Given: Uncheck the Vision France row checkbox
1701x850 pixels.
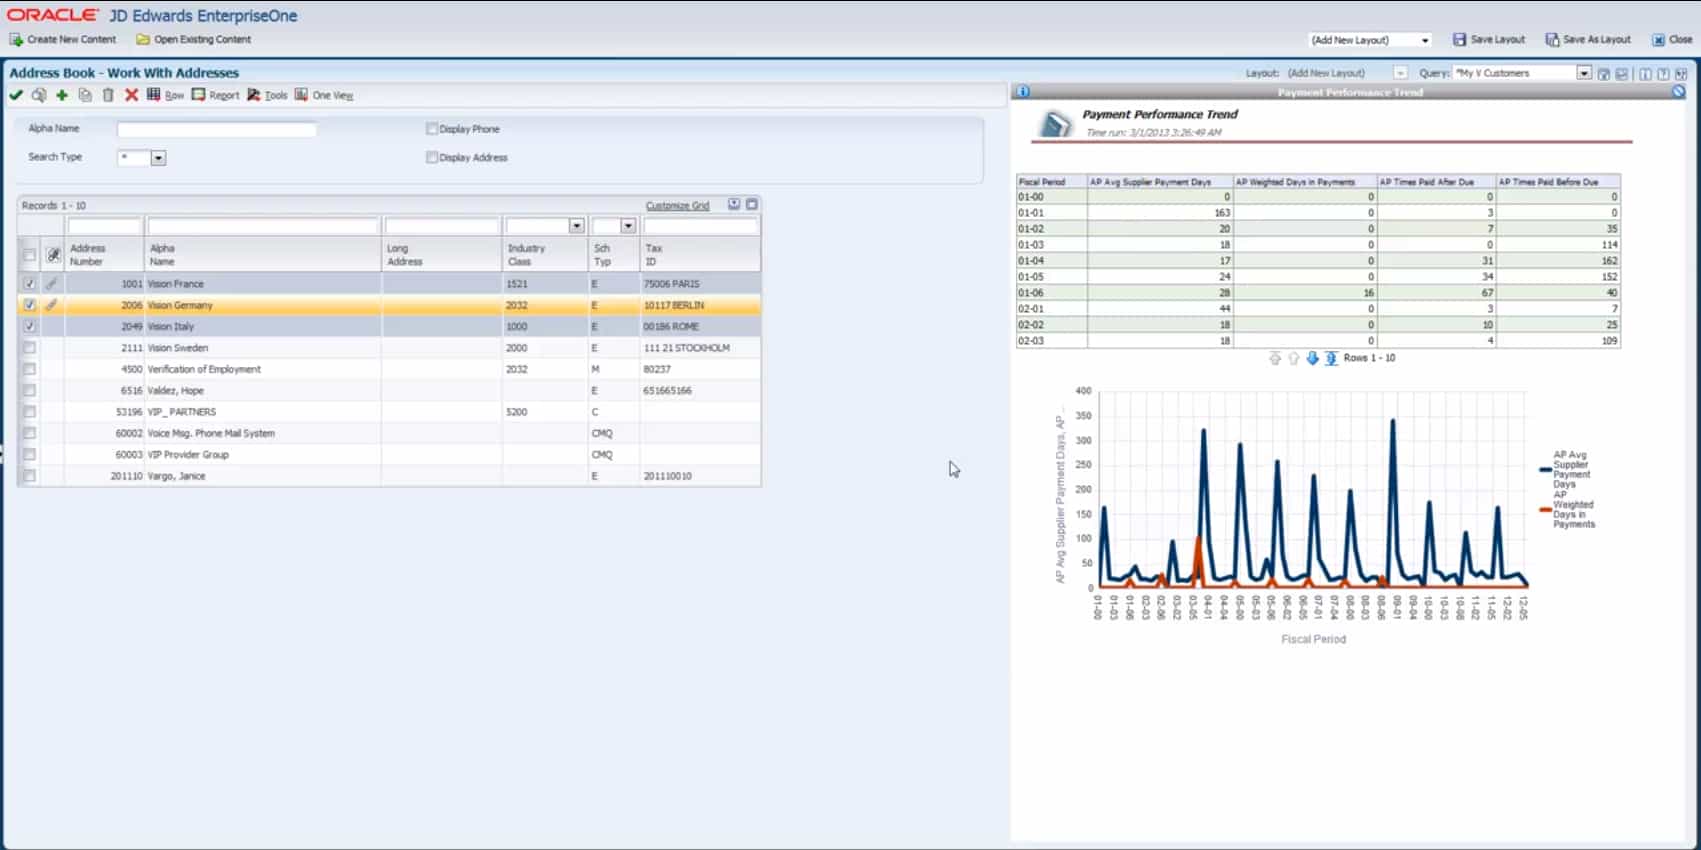Looking at the screenshot, I should pos(29,284).
